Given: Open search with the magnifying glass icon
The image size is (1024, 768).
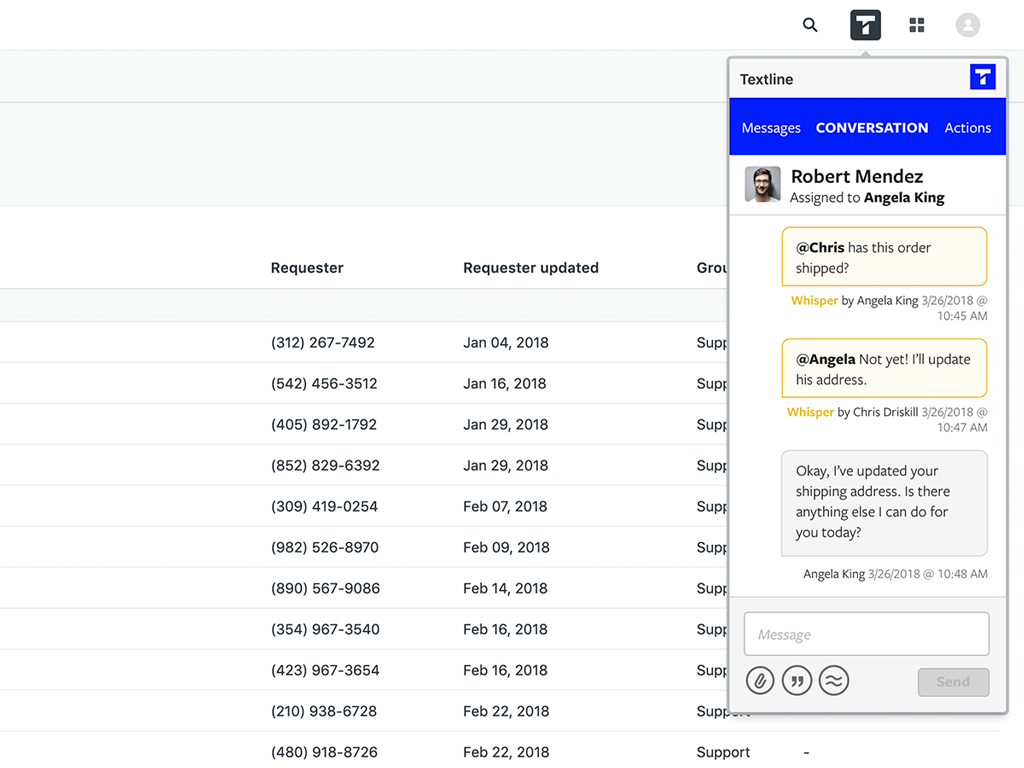Looking at the screenshot, I should click(x=810, y=25).
